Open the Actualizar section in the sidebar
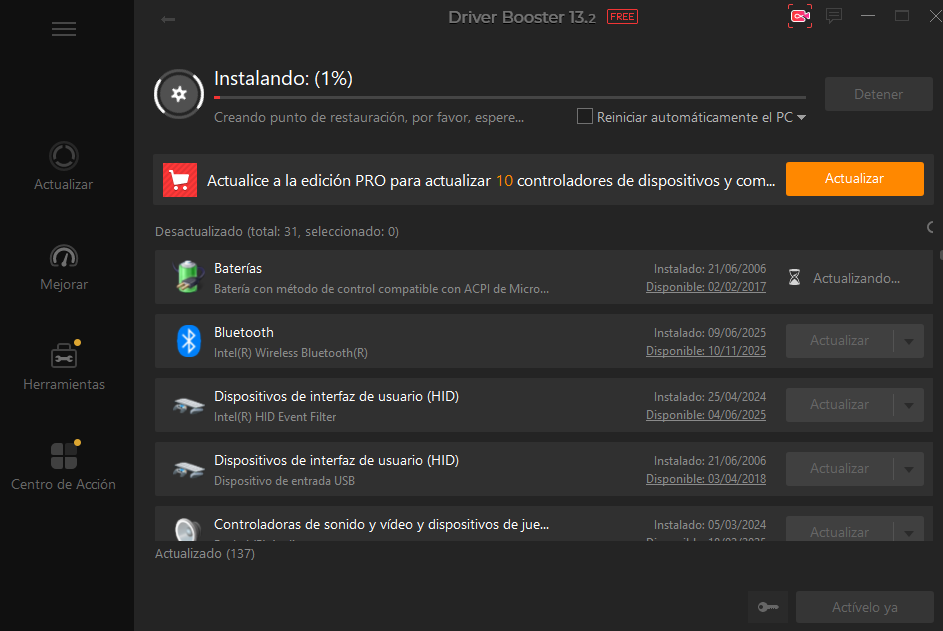The image size is (943, 631). point(63,165)
